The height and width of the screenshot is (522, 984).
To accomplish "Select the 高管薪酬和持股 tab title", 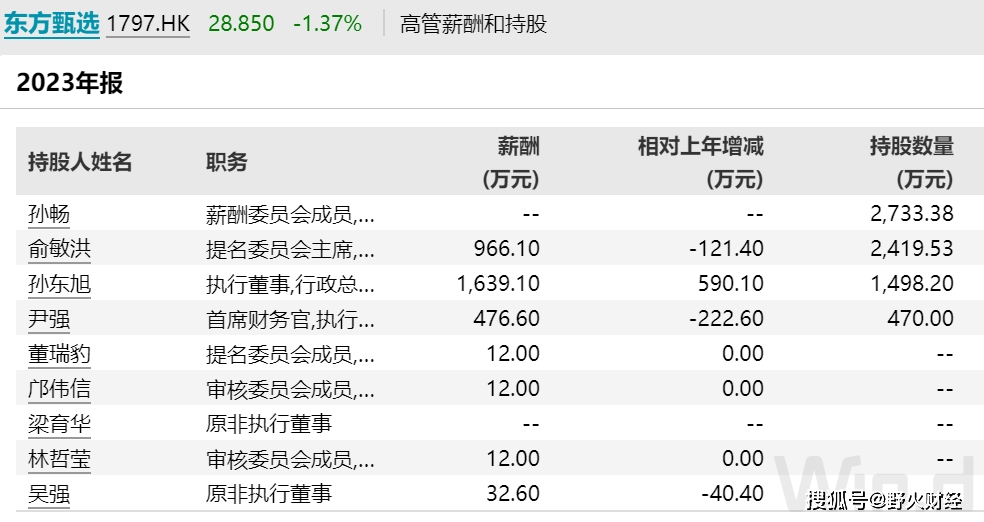I will (x=473, y=23).
